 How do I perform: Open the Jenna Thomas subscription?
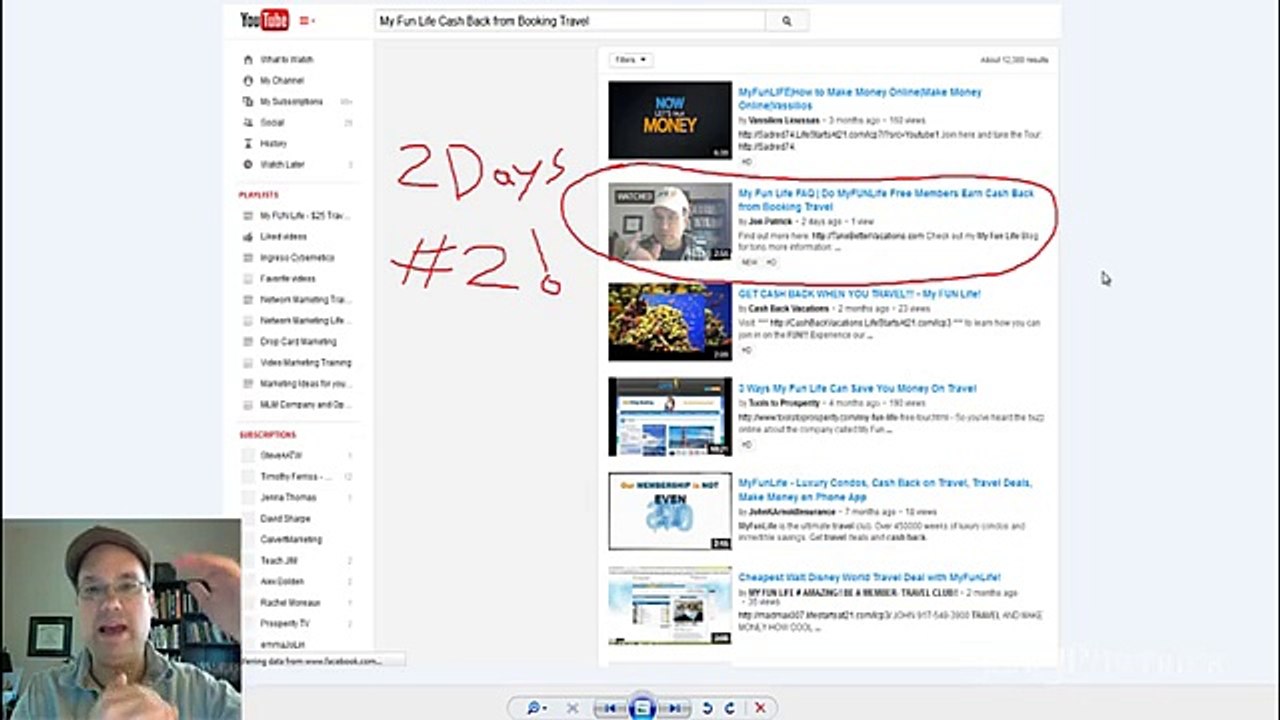pyautogui.click(x=288, y=498)
